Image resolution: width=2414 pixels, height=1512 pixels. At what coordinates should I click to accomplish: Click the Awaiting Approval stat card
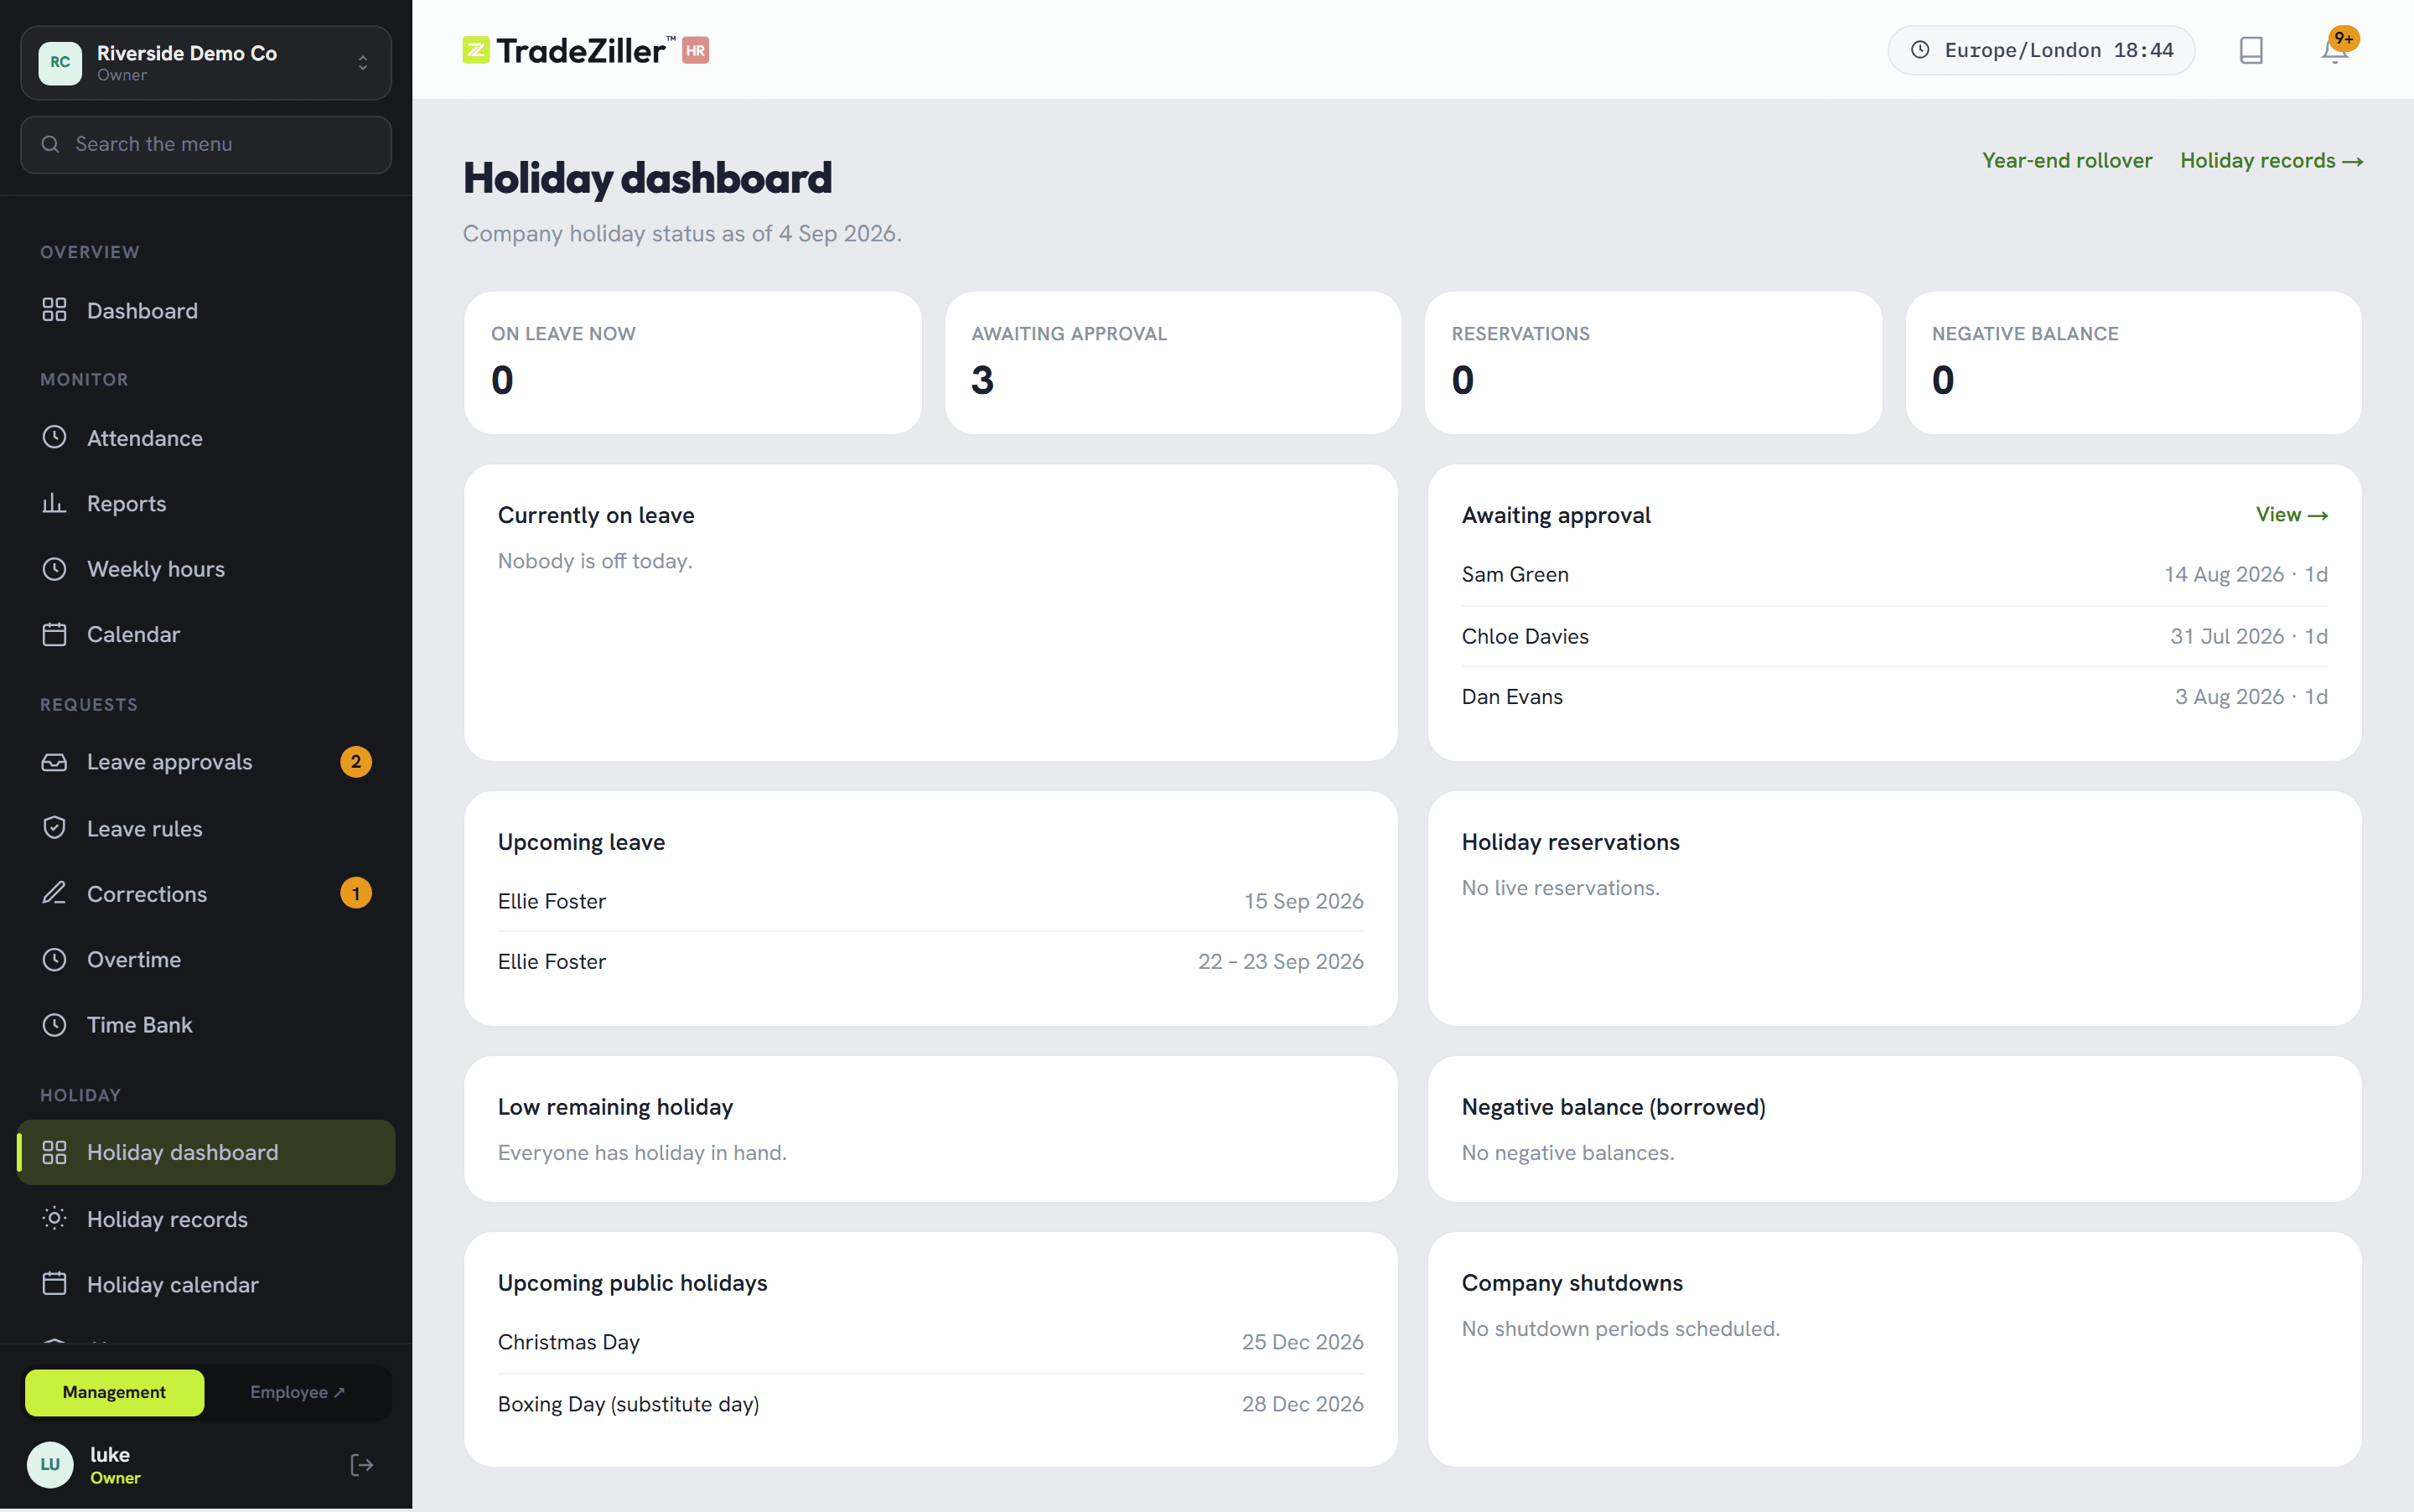(x=1173, y=363)
